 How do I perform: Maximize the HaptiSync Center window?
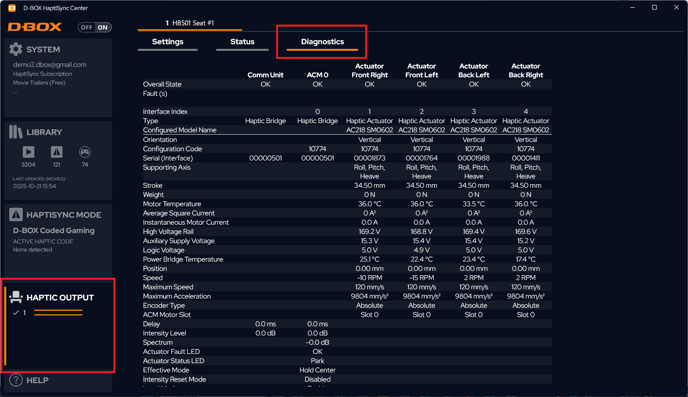[x=654, y=7]
